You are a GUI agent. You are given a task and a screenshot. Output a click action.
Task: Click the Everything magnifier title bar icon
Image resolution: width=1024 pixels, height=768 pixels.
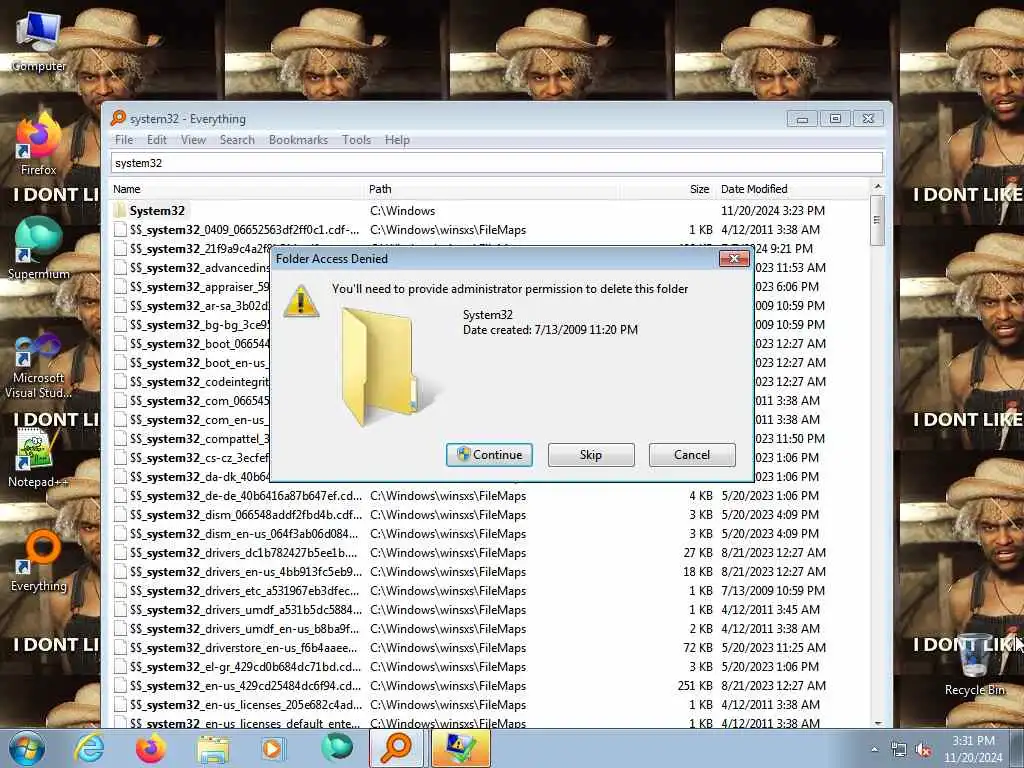118,118
